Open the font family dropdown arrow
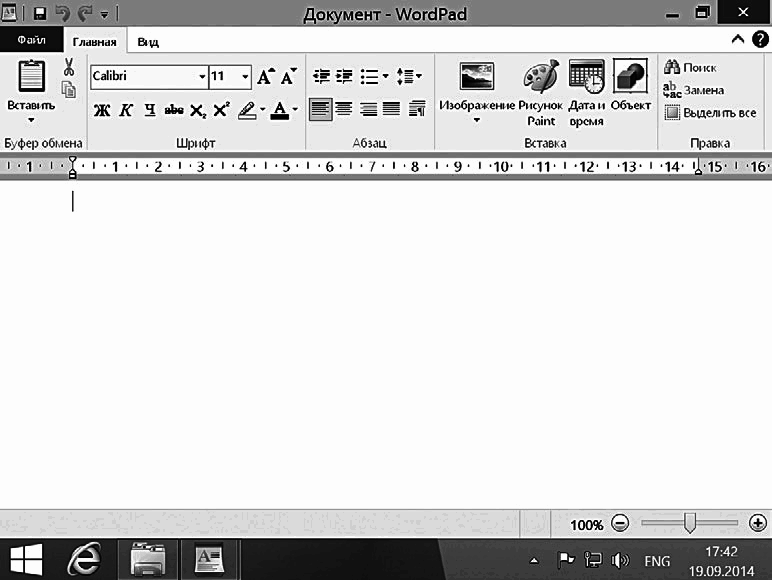Viewport: 772px width, 580px height. [202, 77]
